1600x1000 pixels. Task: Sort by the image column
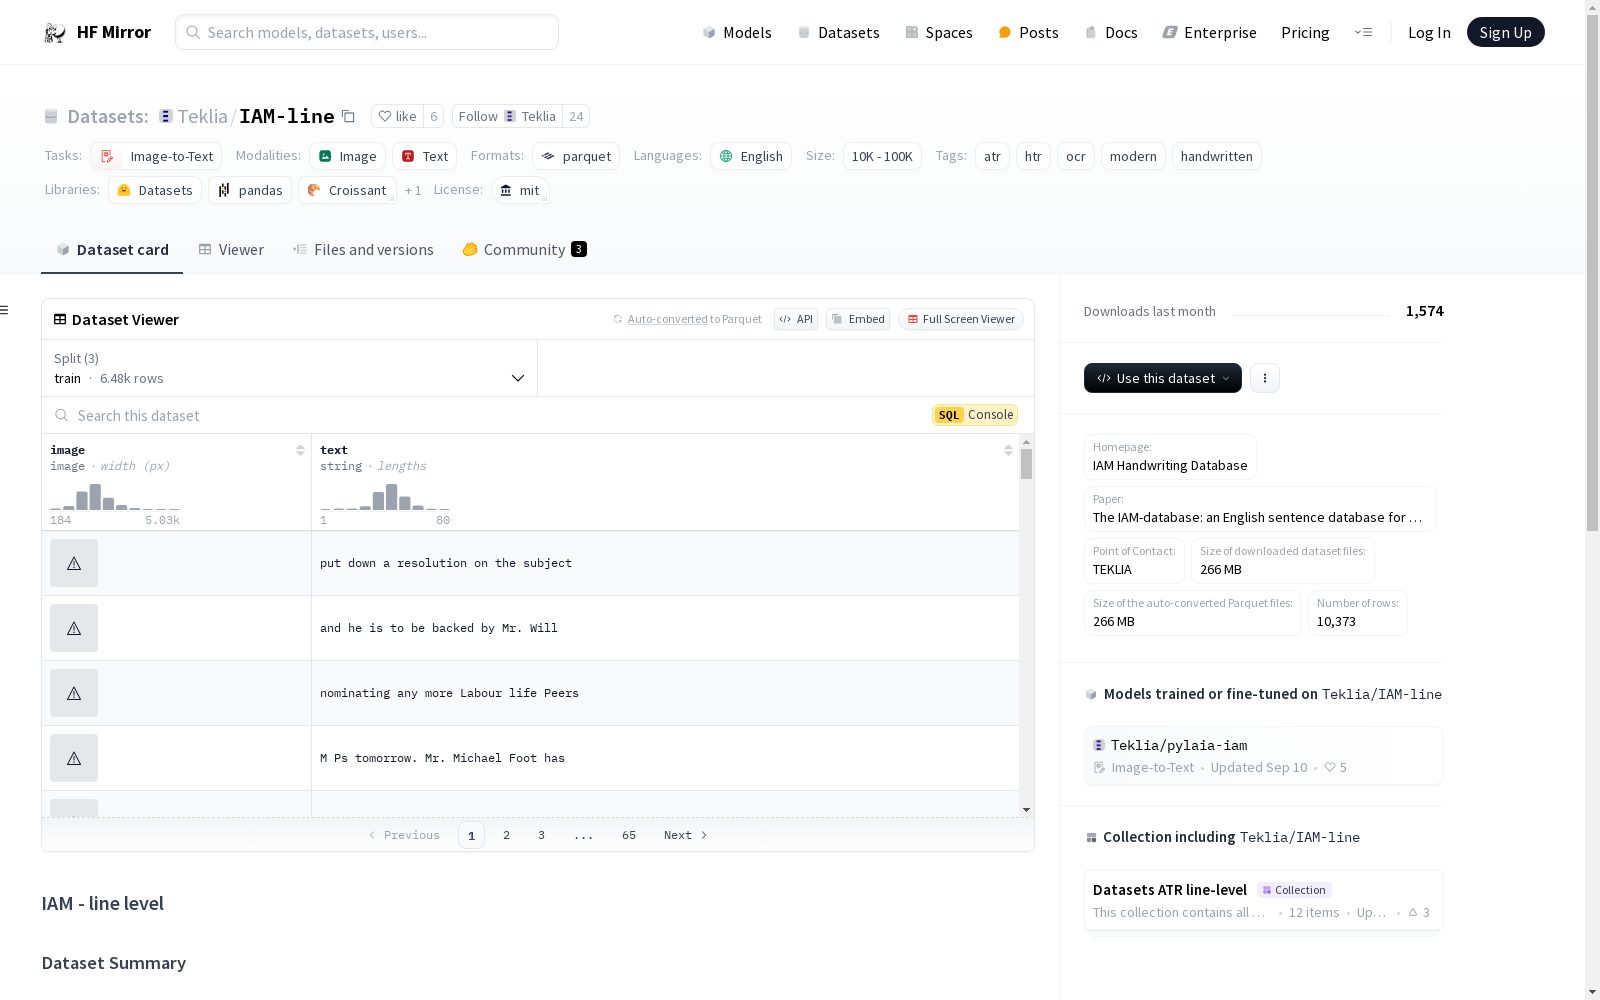(x=300, y=450)
